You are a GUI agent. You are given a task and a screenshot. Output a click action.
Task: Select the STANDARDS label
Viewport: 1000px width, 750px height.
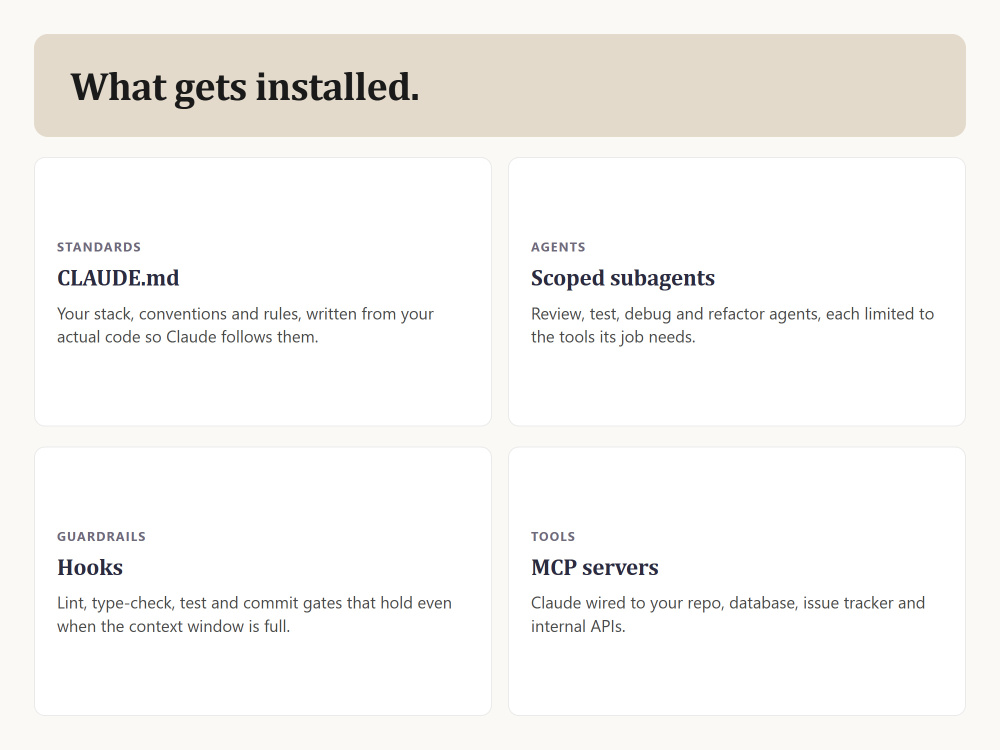pos(99,247)
